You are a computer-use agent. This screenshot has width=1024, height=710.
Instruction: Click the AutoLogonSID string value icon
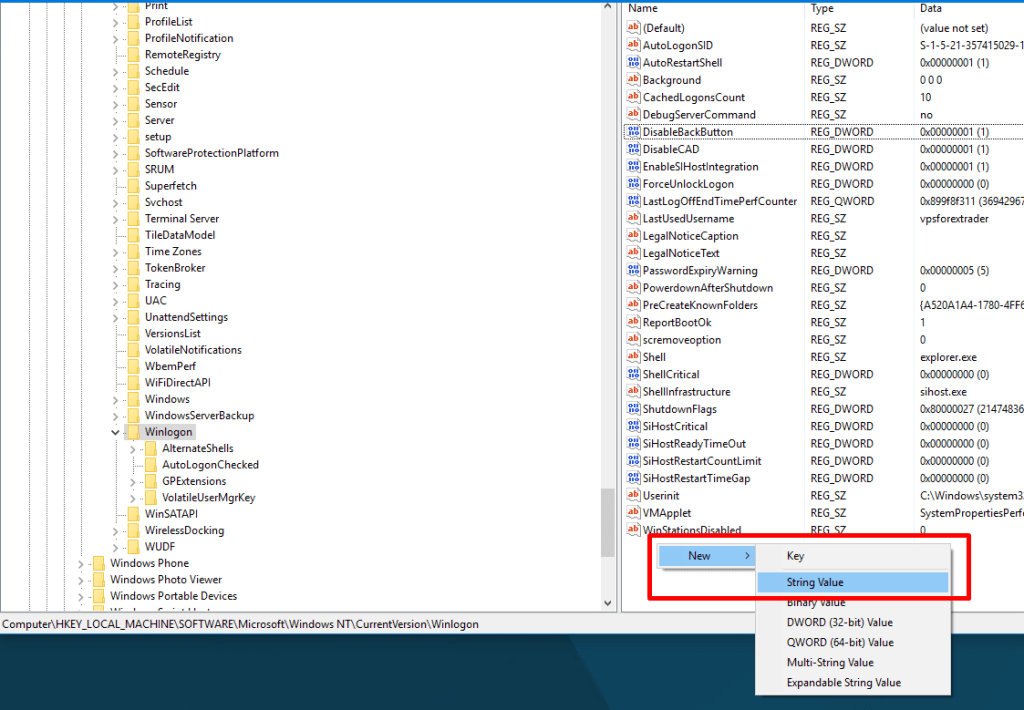[x=633, y=45]
